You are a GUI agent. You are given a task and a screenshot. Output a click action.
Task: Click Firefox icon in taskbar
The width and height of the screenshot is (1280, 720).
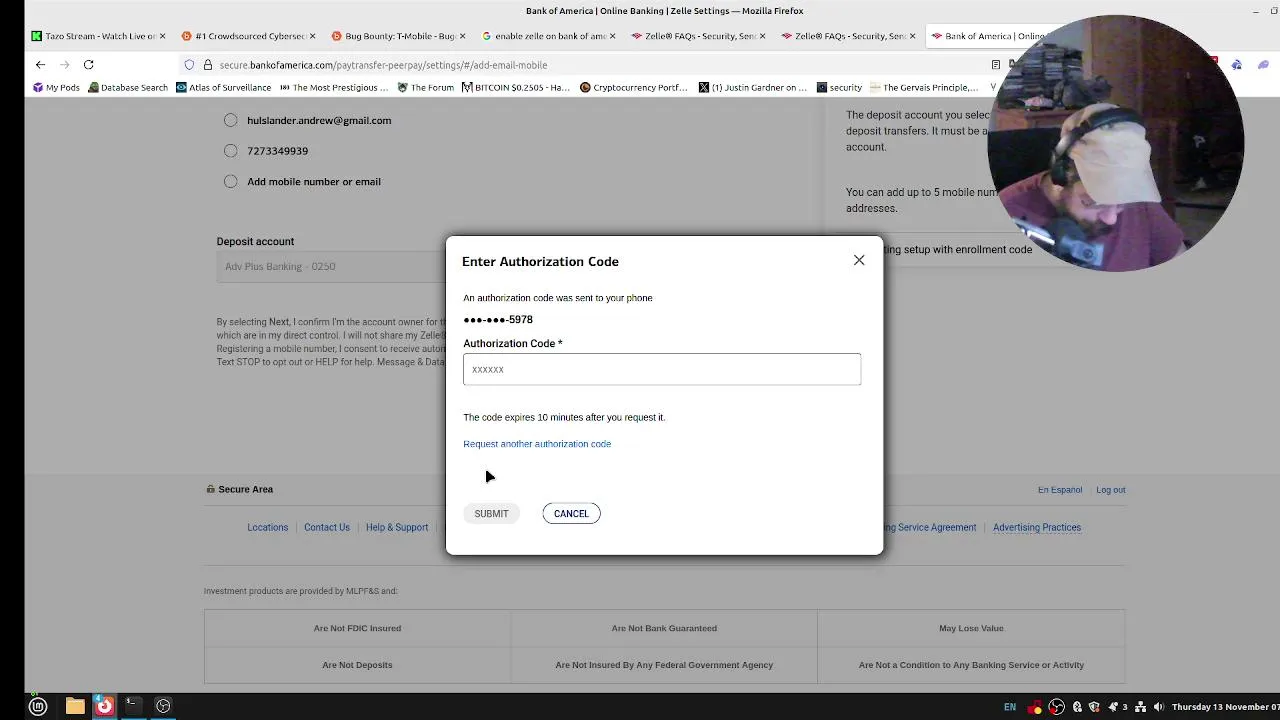pyautogui.click(x=104, y=707)
